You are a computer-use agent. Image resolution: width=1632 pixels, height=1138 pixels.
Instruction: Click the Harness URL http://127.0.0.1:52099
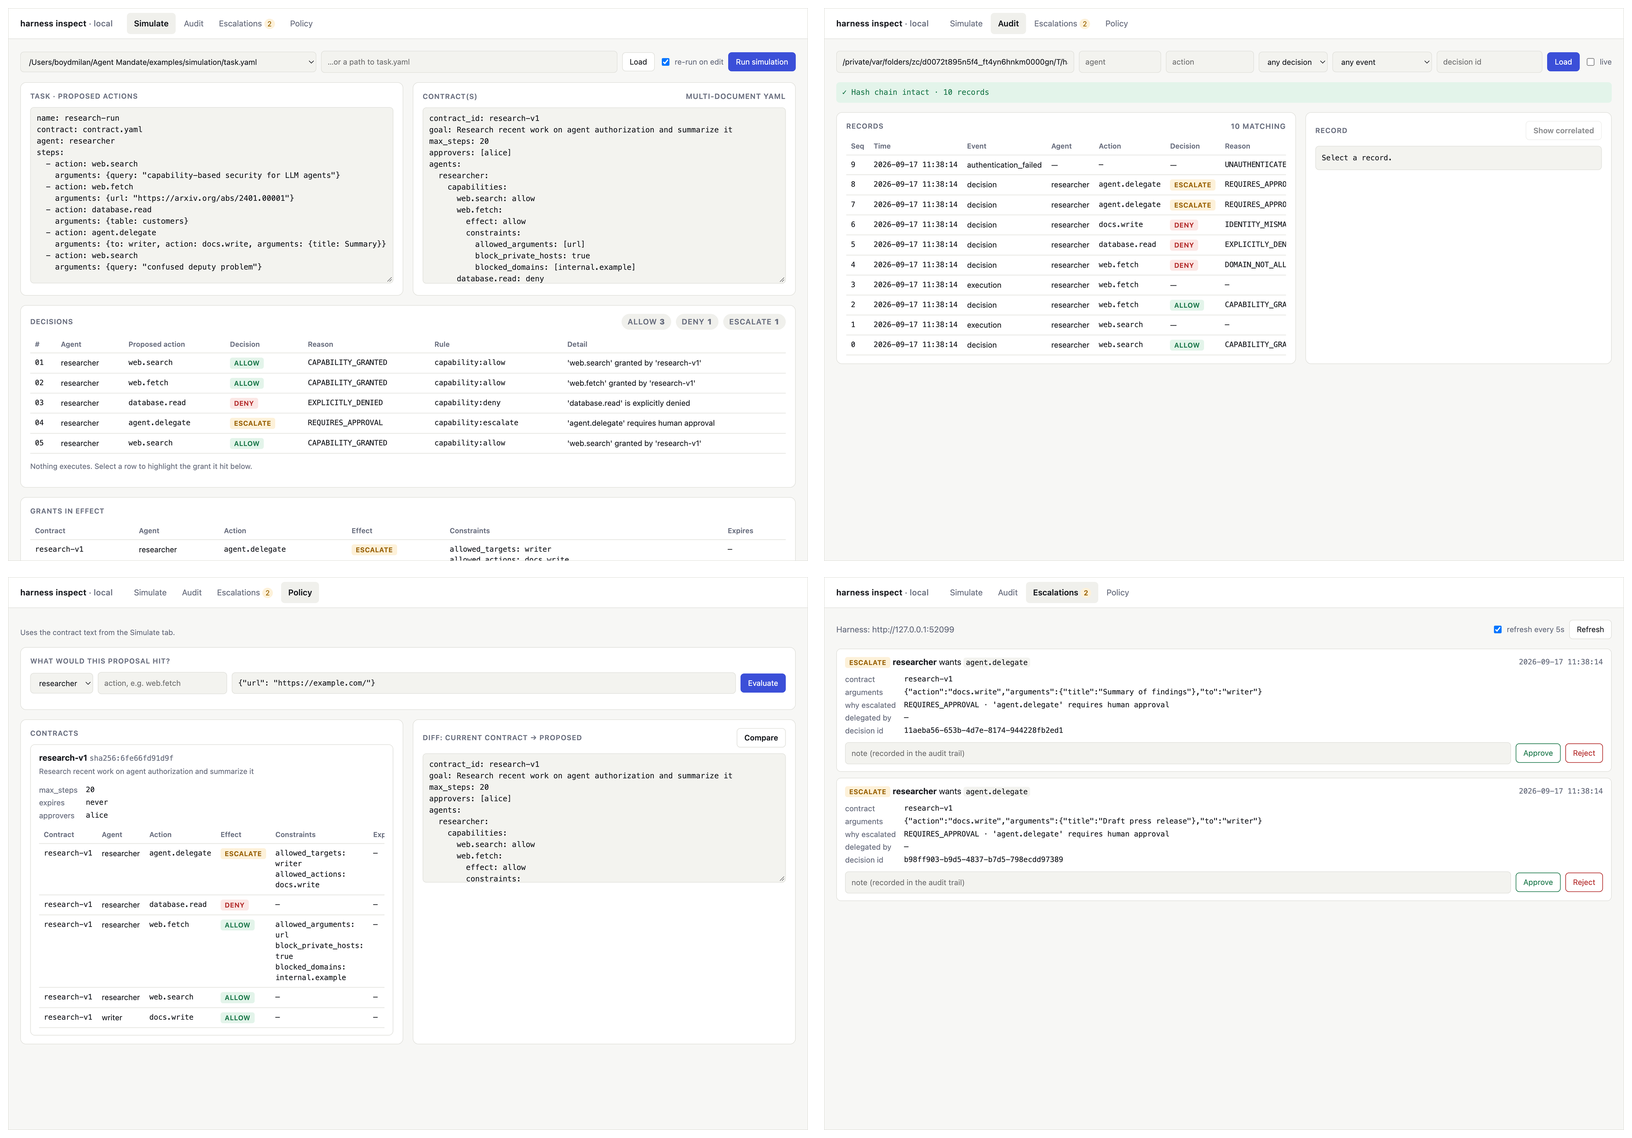(895, 630)
